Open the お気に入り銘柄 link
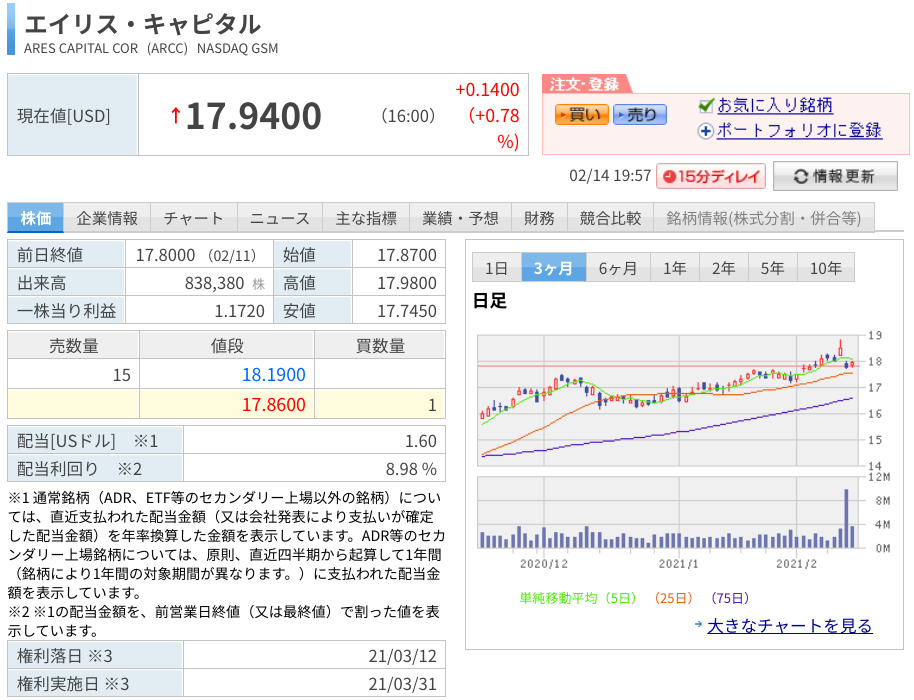914x700 pixels. (775, 105)
